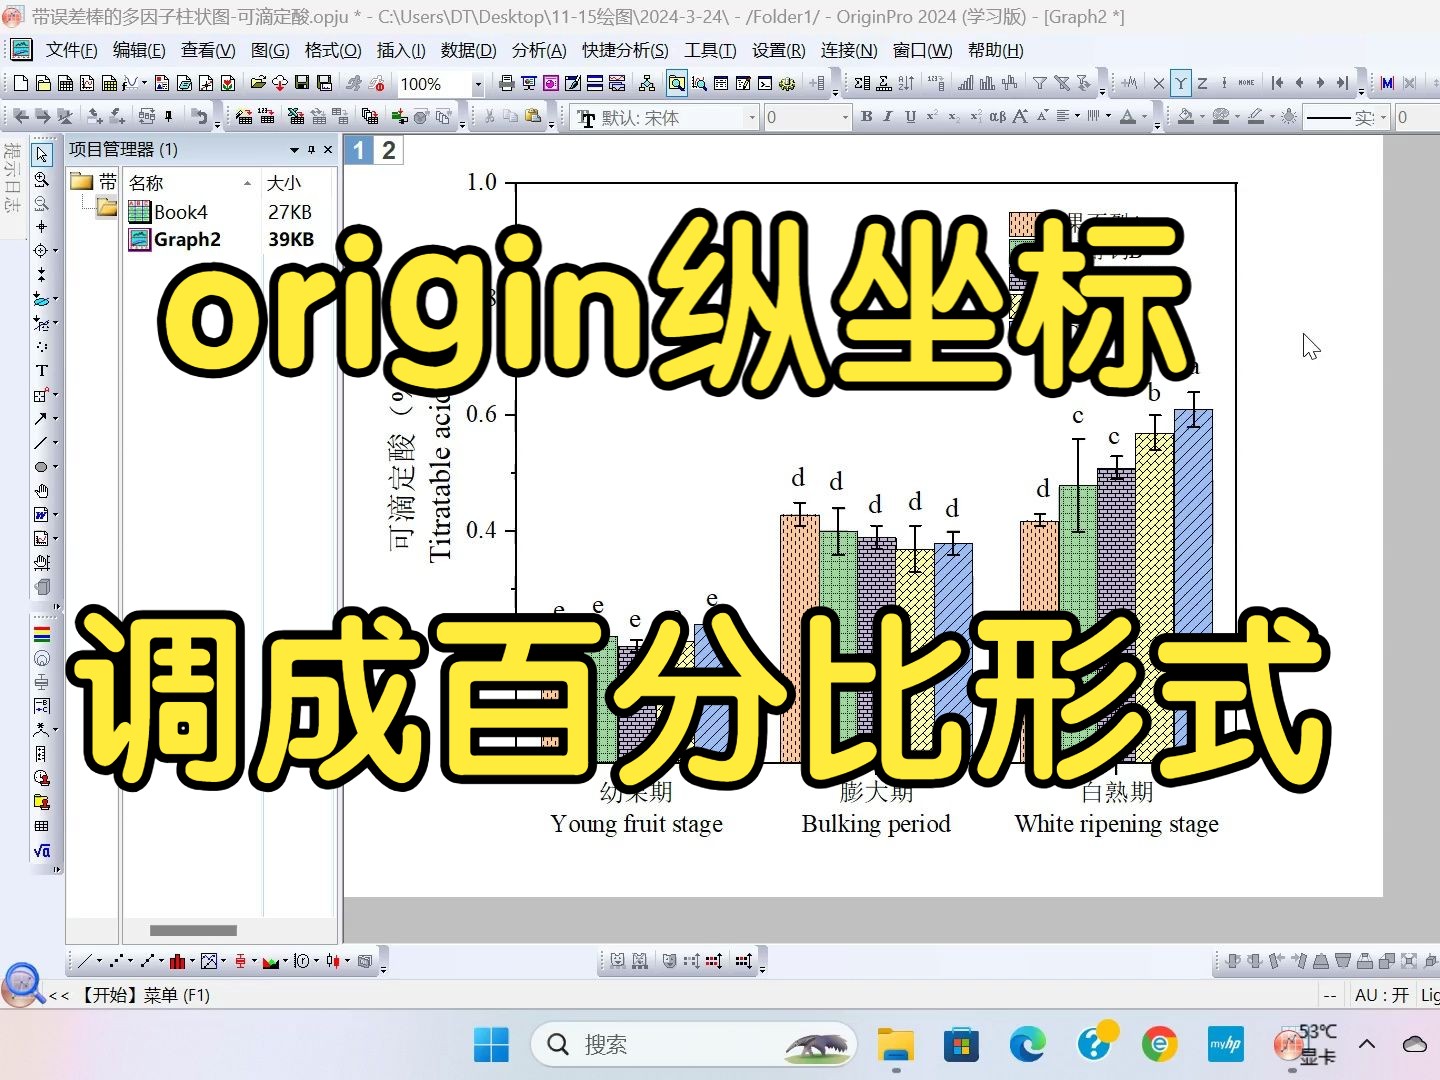1440x1080 pixels.
Task: Open project folder icon
Action: coord(258,83)
